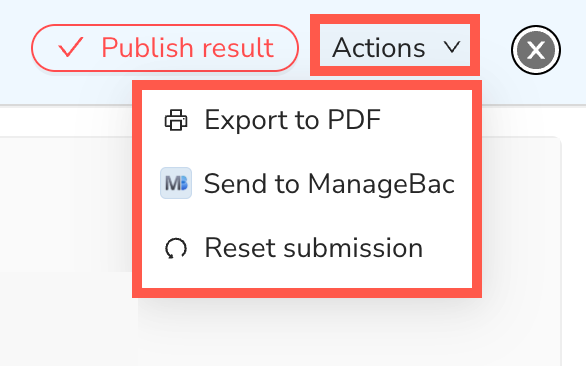Choose Send to ManageBac menu entry
Image resolution: width=586 pixels, height=366 pixels.
(307, 183)
